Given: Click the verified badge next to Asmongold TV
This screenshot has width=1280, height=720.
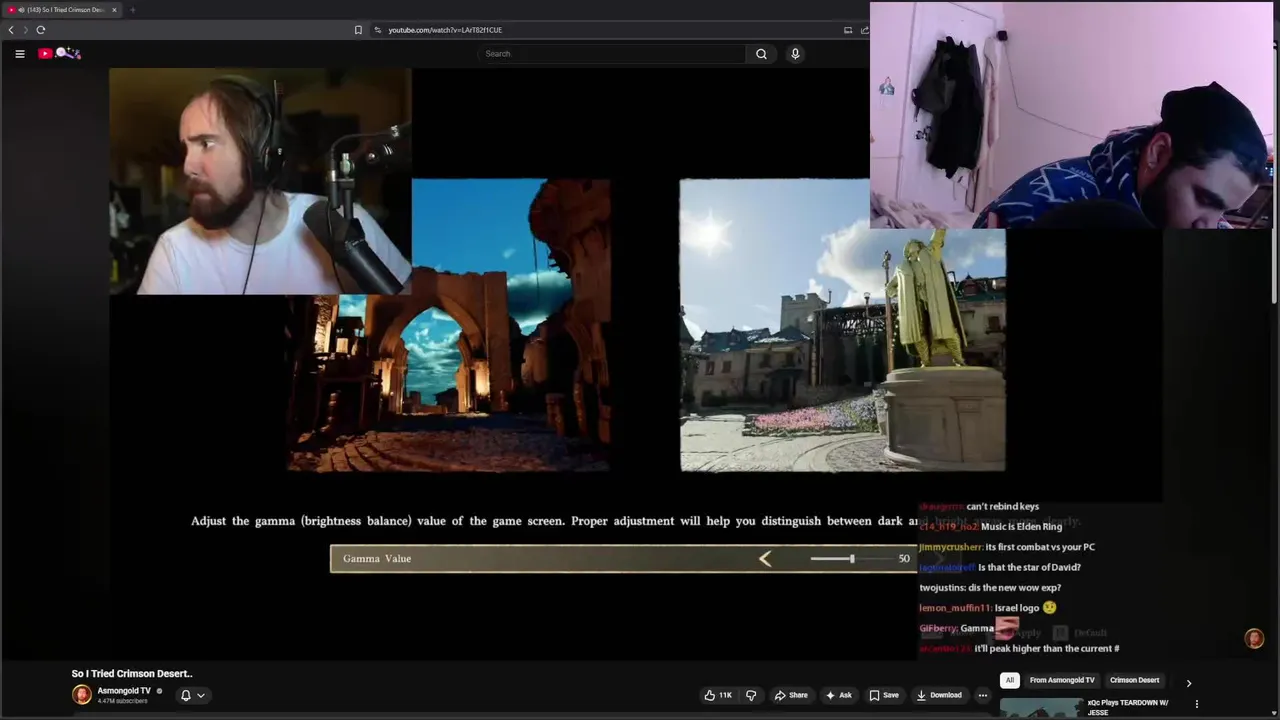Looking at the screenshot, I should click(159, 691).
